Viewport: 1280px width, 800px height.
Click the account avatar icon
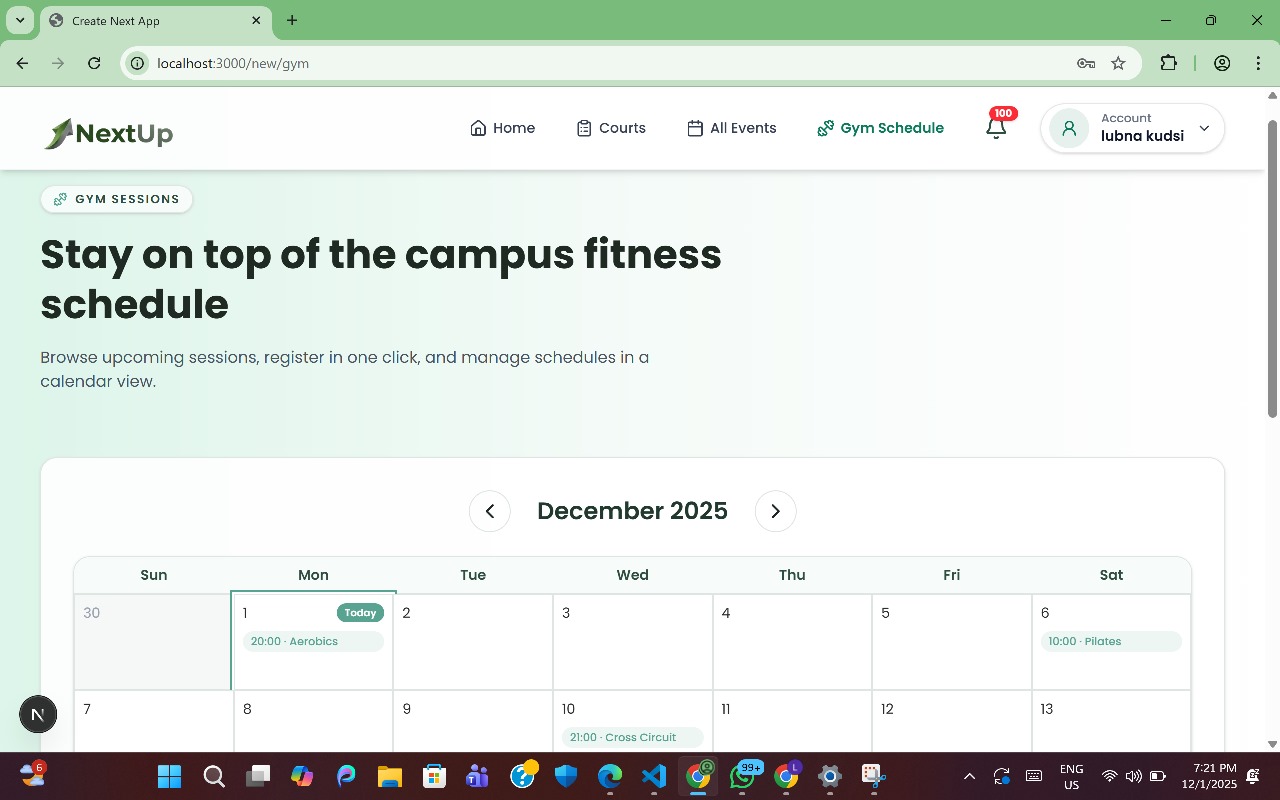click(x=1069, y=128)
